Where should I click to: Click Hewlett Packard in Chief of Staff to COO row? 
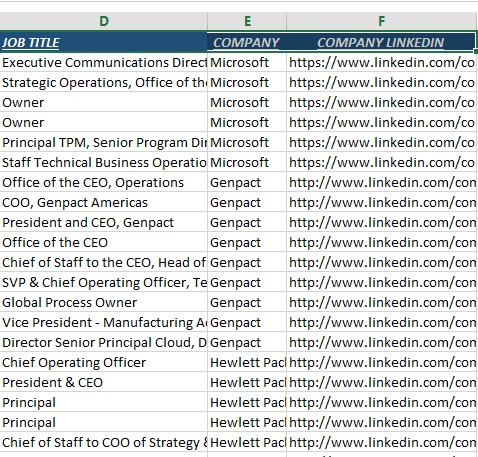[247, 442]
